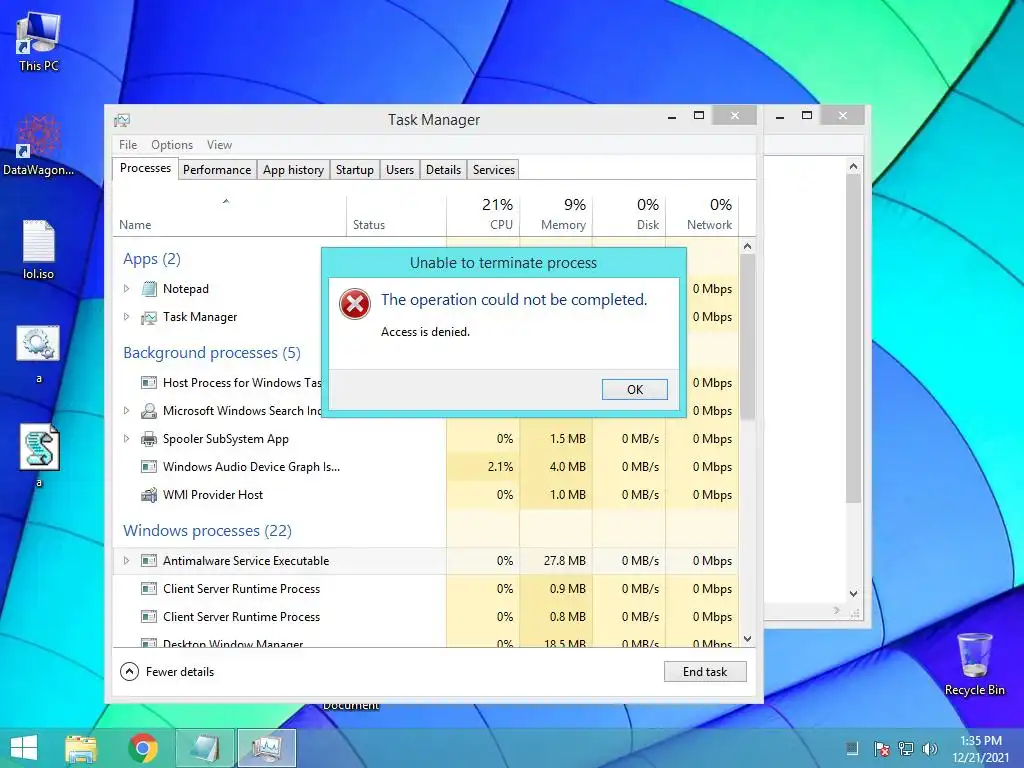Switch to the Startup tab

coord(355,170)
